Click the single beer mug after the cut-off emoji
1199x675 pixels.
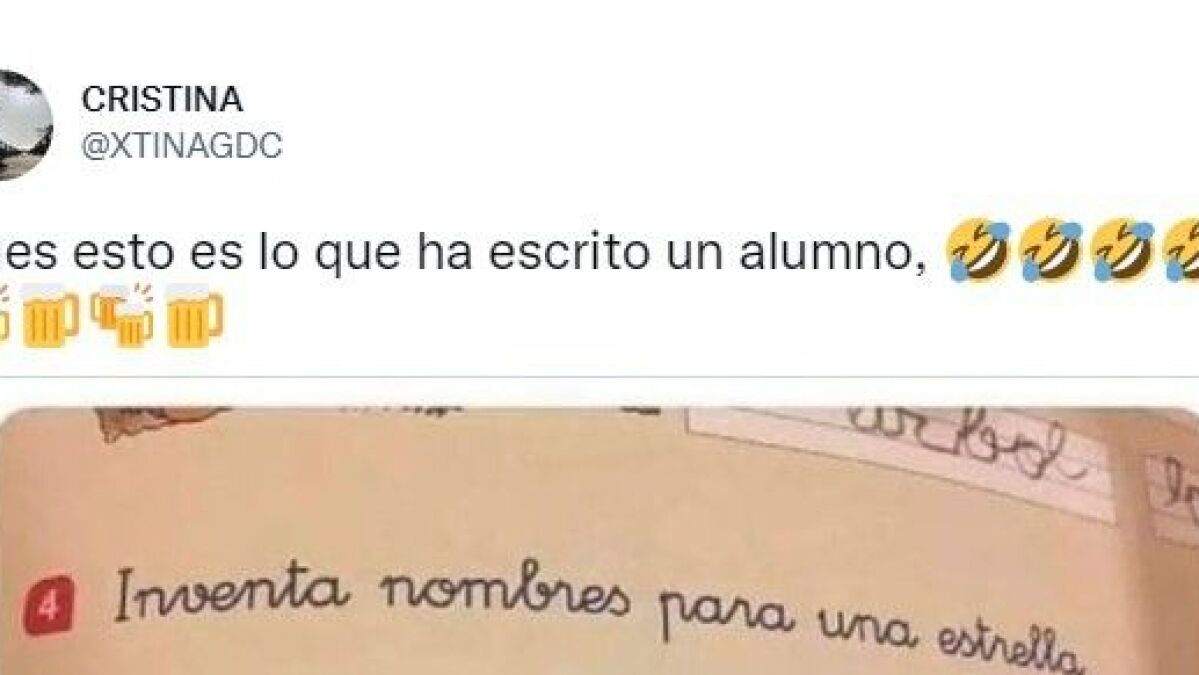click(49, 315)
